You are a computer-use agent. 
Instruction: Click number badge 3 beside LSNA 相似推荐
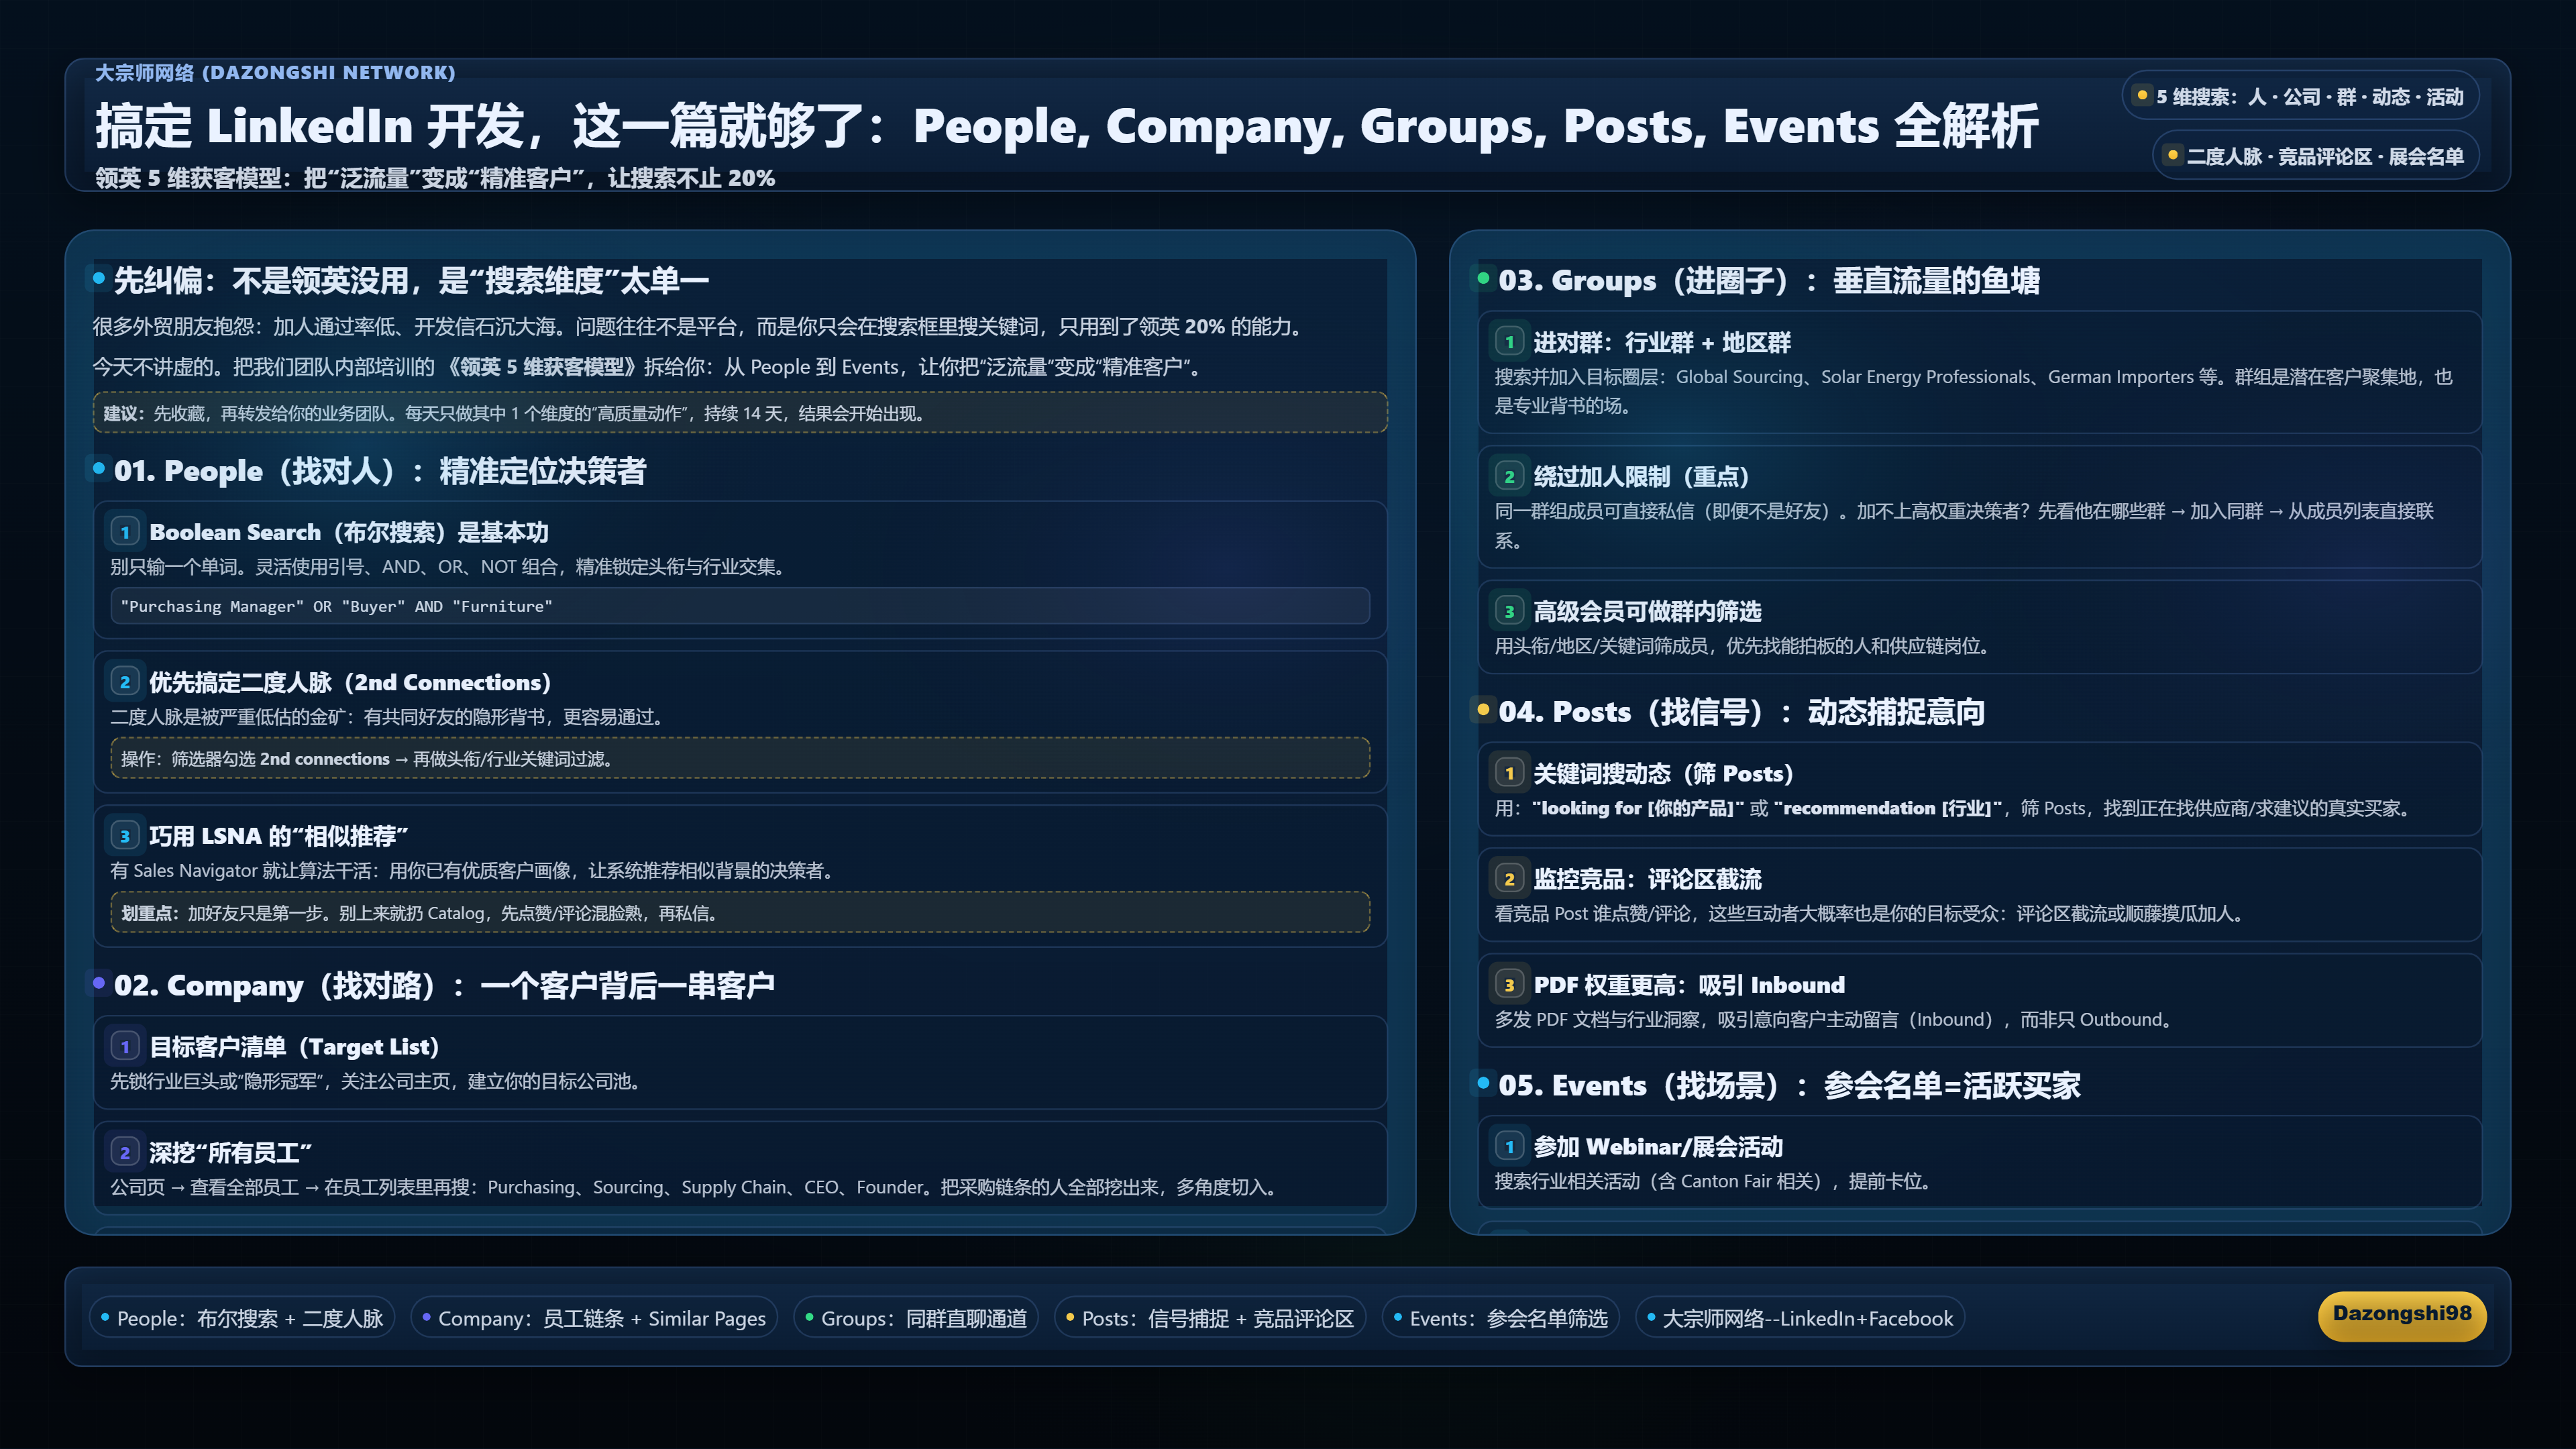[x=124, y=836]
